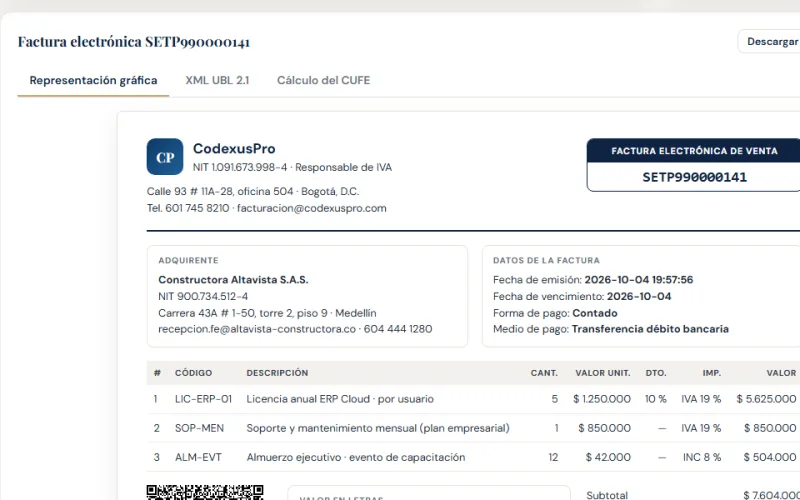The width and height of the screenshot is (800, 500).
Task: Click buyer NIT 900.734.512-4
Action: click(x=203, y=296)
